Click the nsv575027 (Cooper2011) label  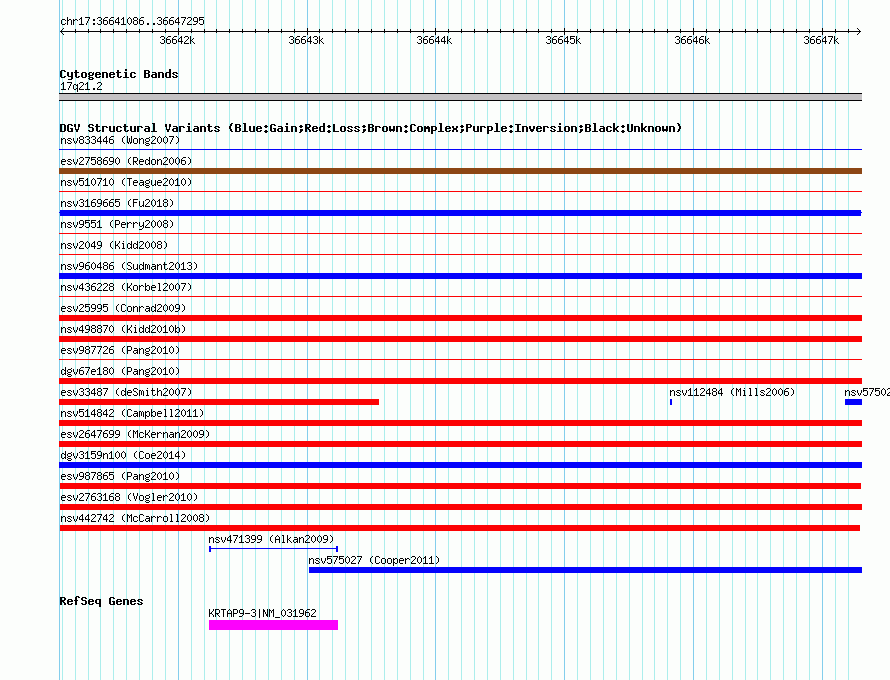click(x=374, y=560)
